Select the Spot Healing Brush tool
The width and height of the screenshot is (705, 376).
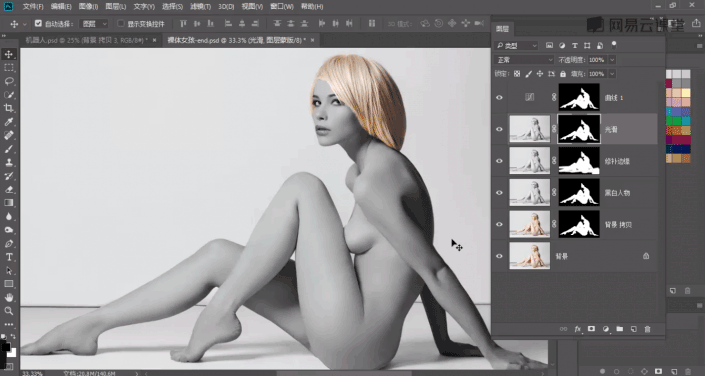9,135
